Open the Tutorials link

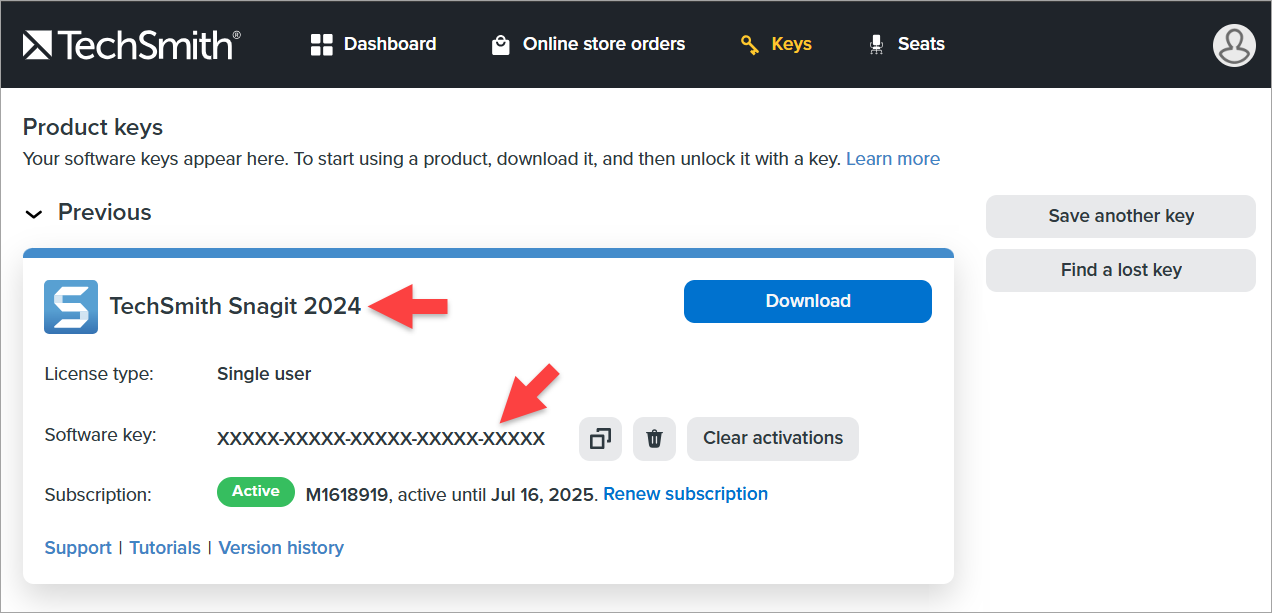click(x=165, y=548)
